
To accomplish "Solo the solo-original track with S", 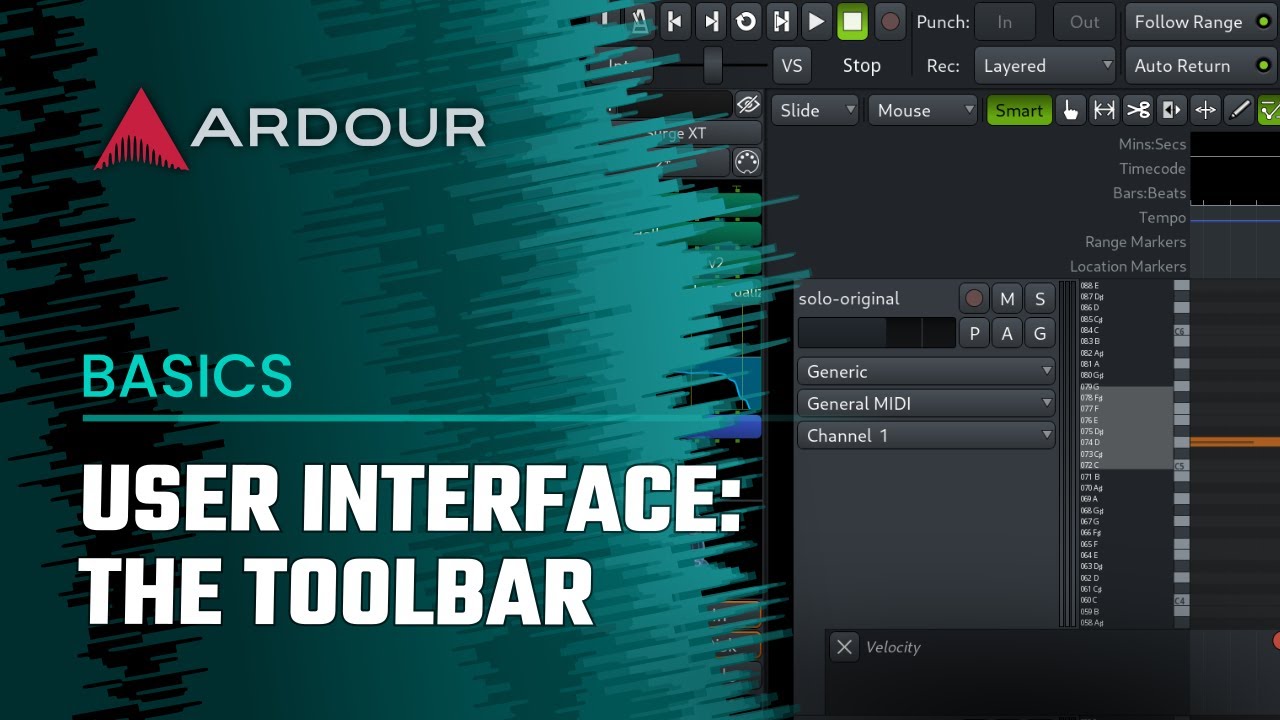I will point(1040,298).
